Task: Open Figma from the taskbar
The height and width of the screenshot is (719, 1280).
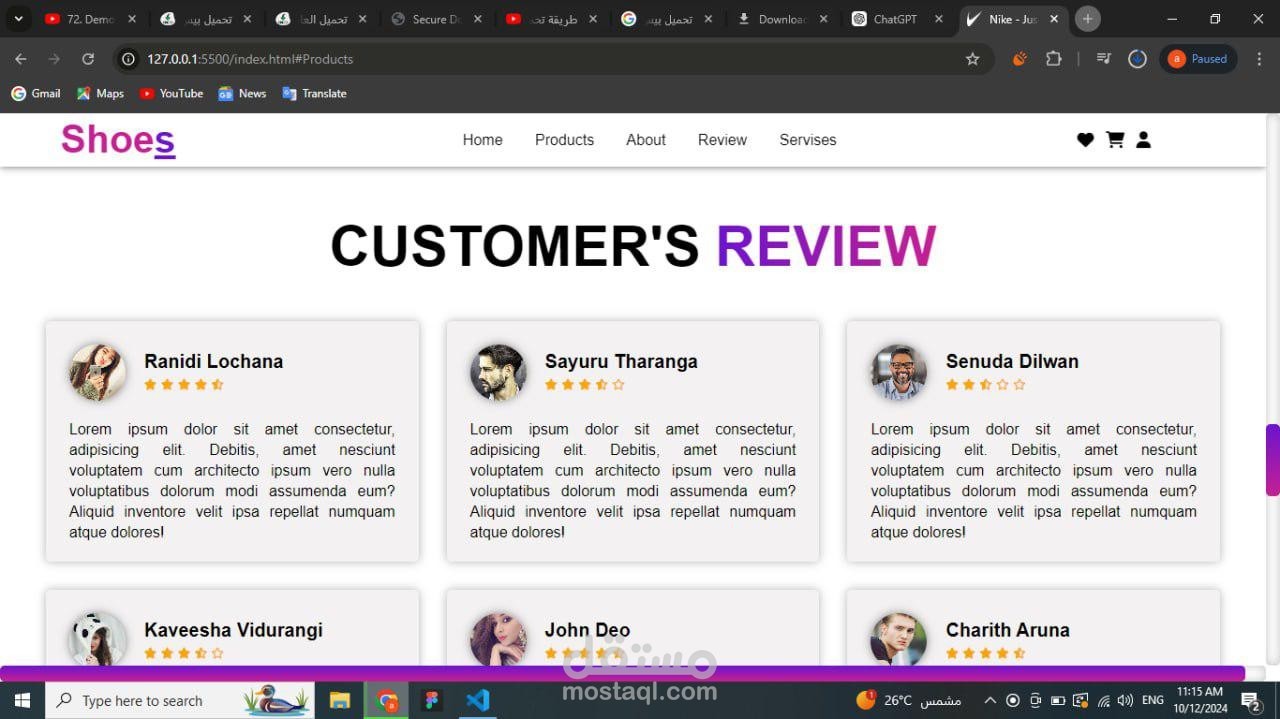Action: click(x=432, y=700)
